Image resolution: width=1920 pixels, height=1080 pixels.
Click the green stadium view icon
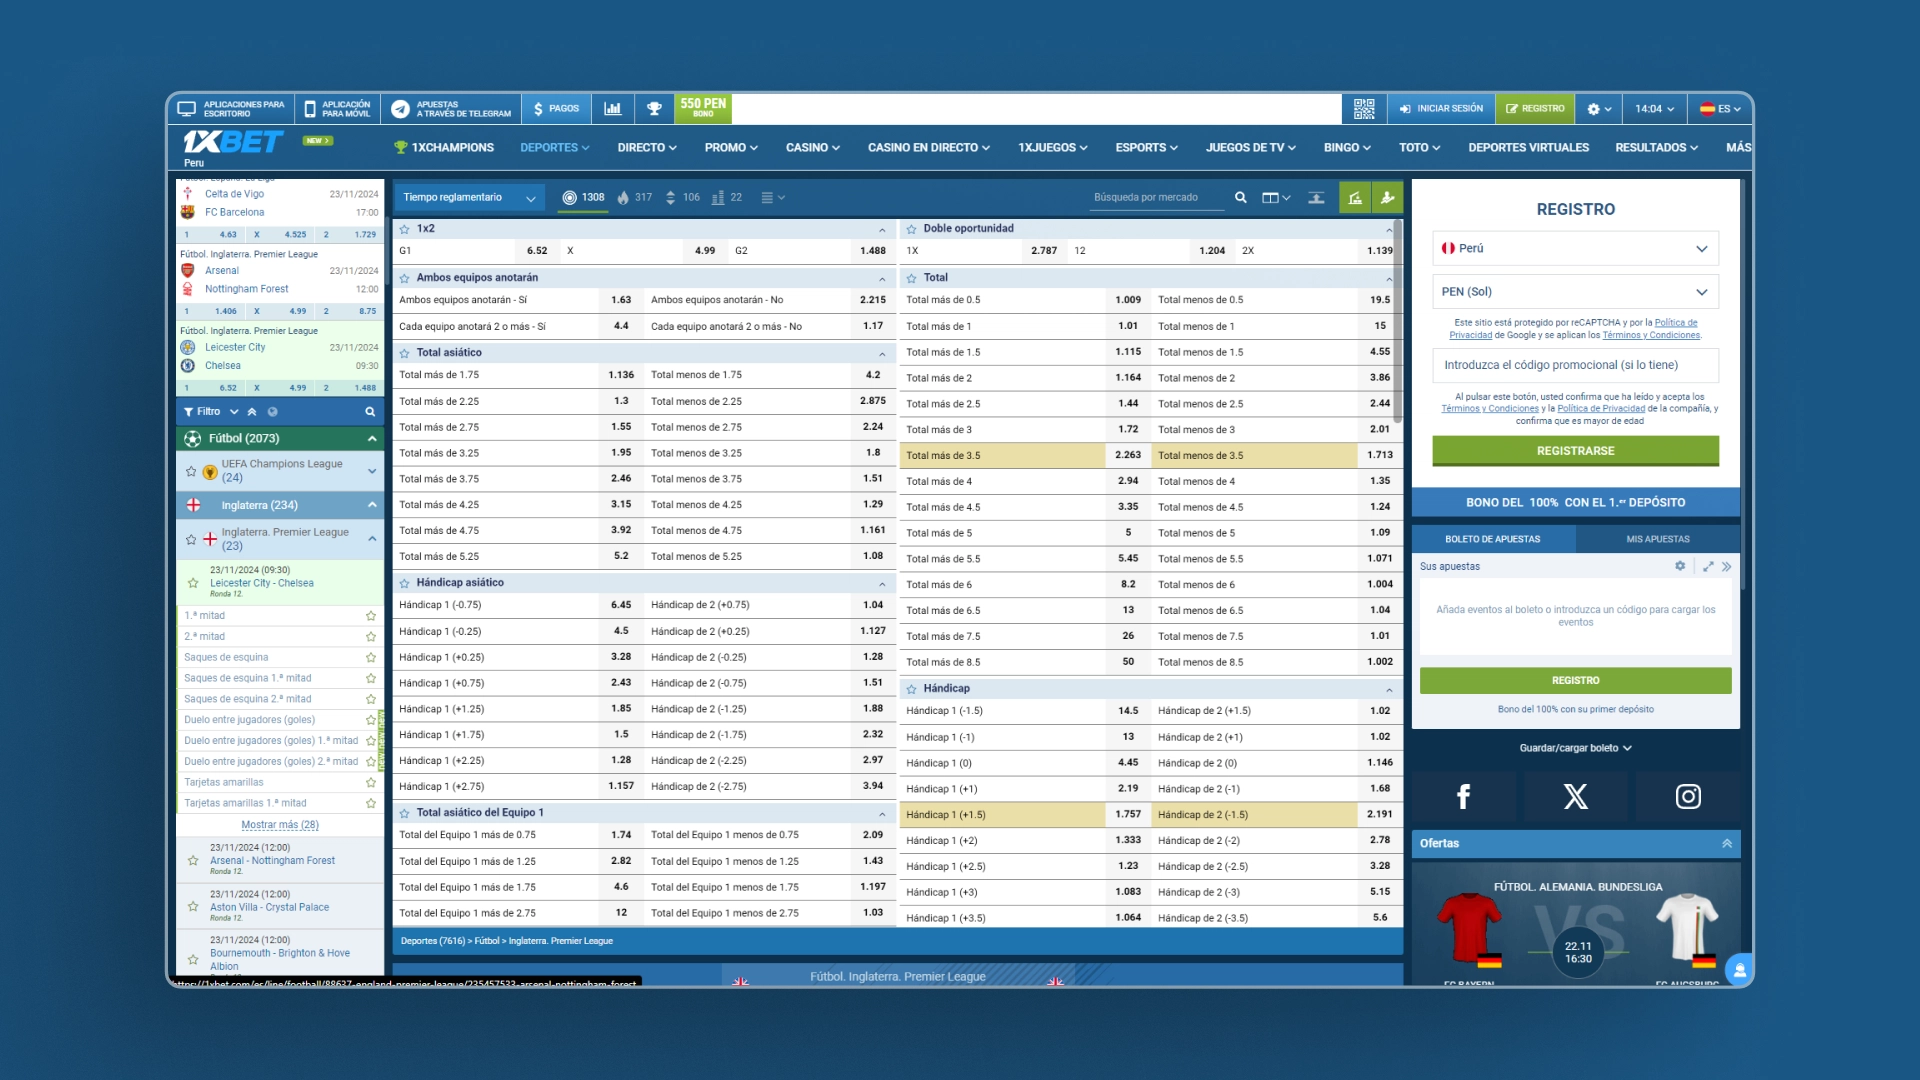1355,198
